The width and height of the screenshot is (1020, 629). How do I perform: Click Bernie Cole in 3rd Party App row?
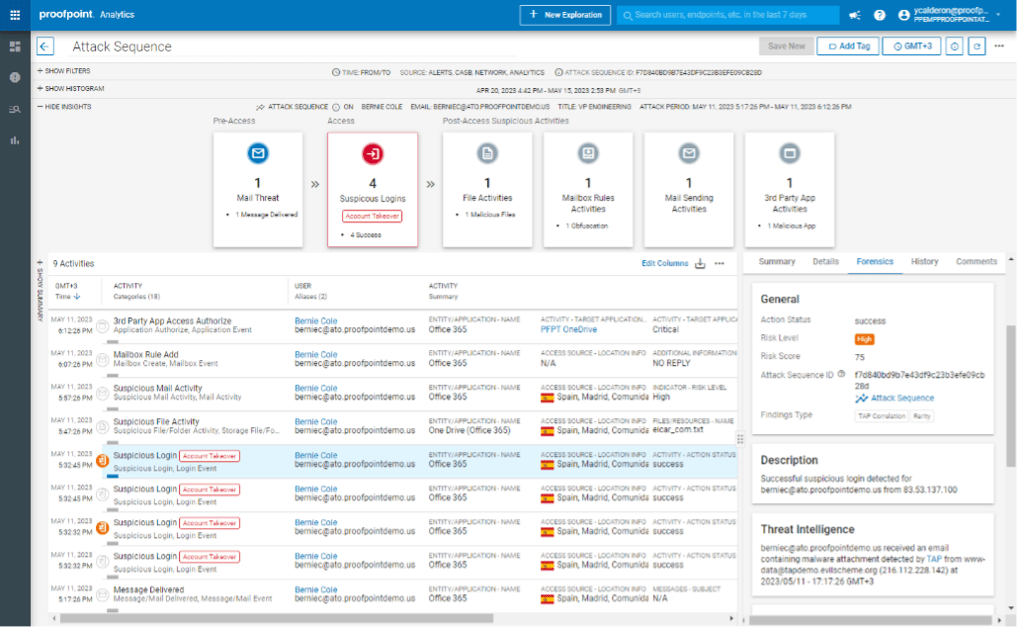tap(315, 321)
